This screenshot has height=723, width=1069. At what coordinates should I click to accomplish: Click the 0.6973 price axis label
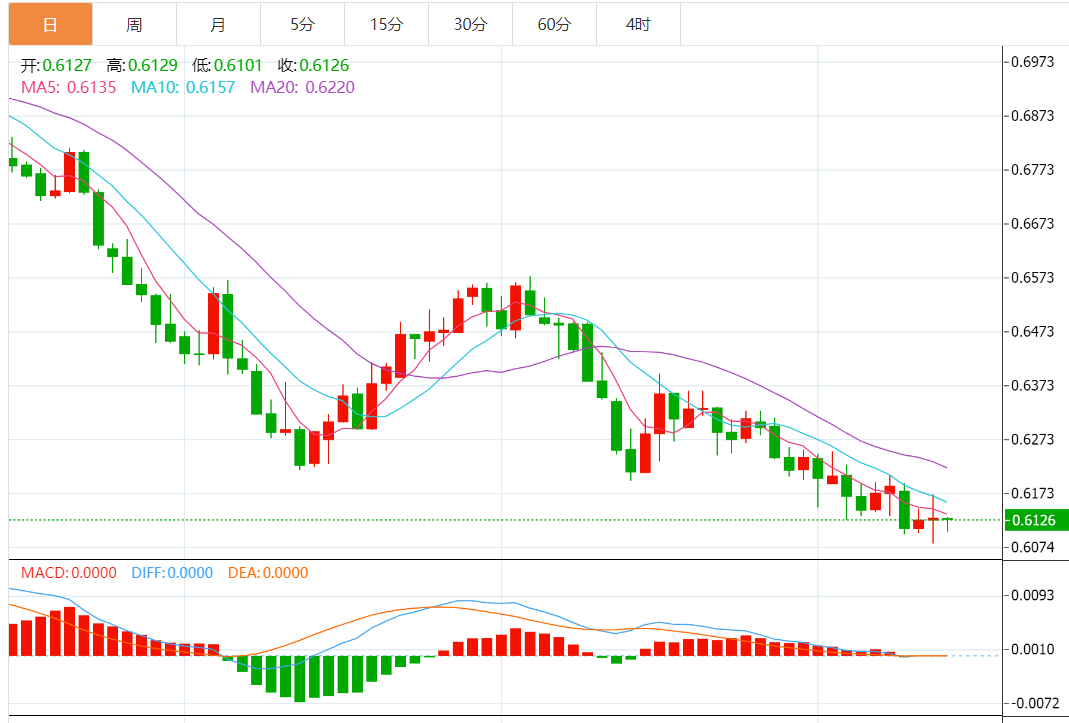click(1032, 62)
